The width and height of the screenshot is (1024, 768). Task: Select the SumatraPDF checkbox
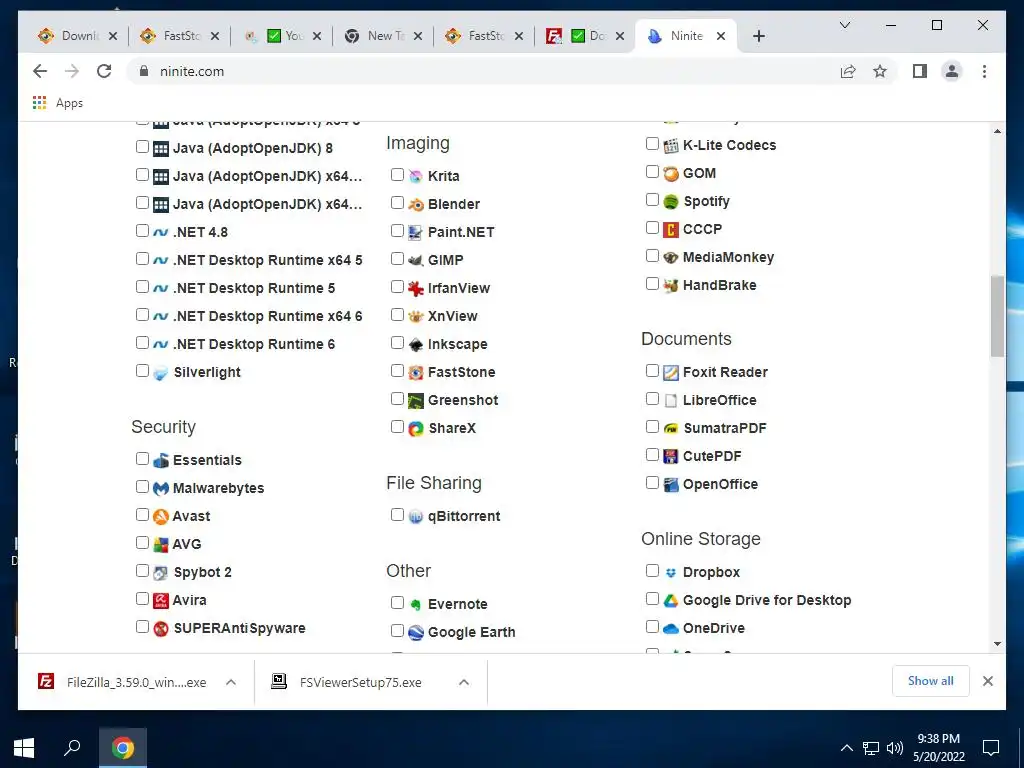click(652, 426)
